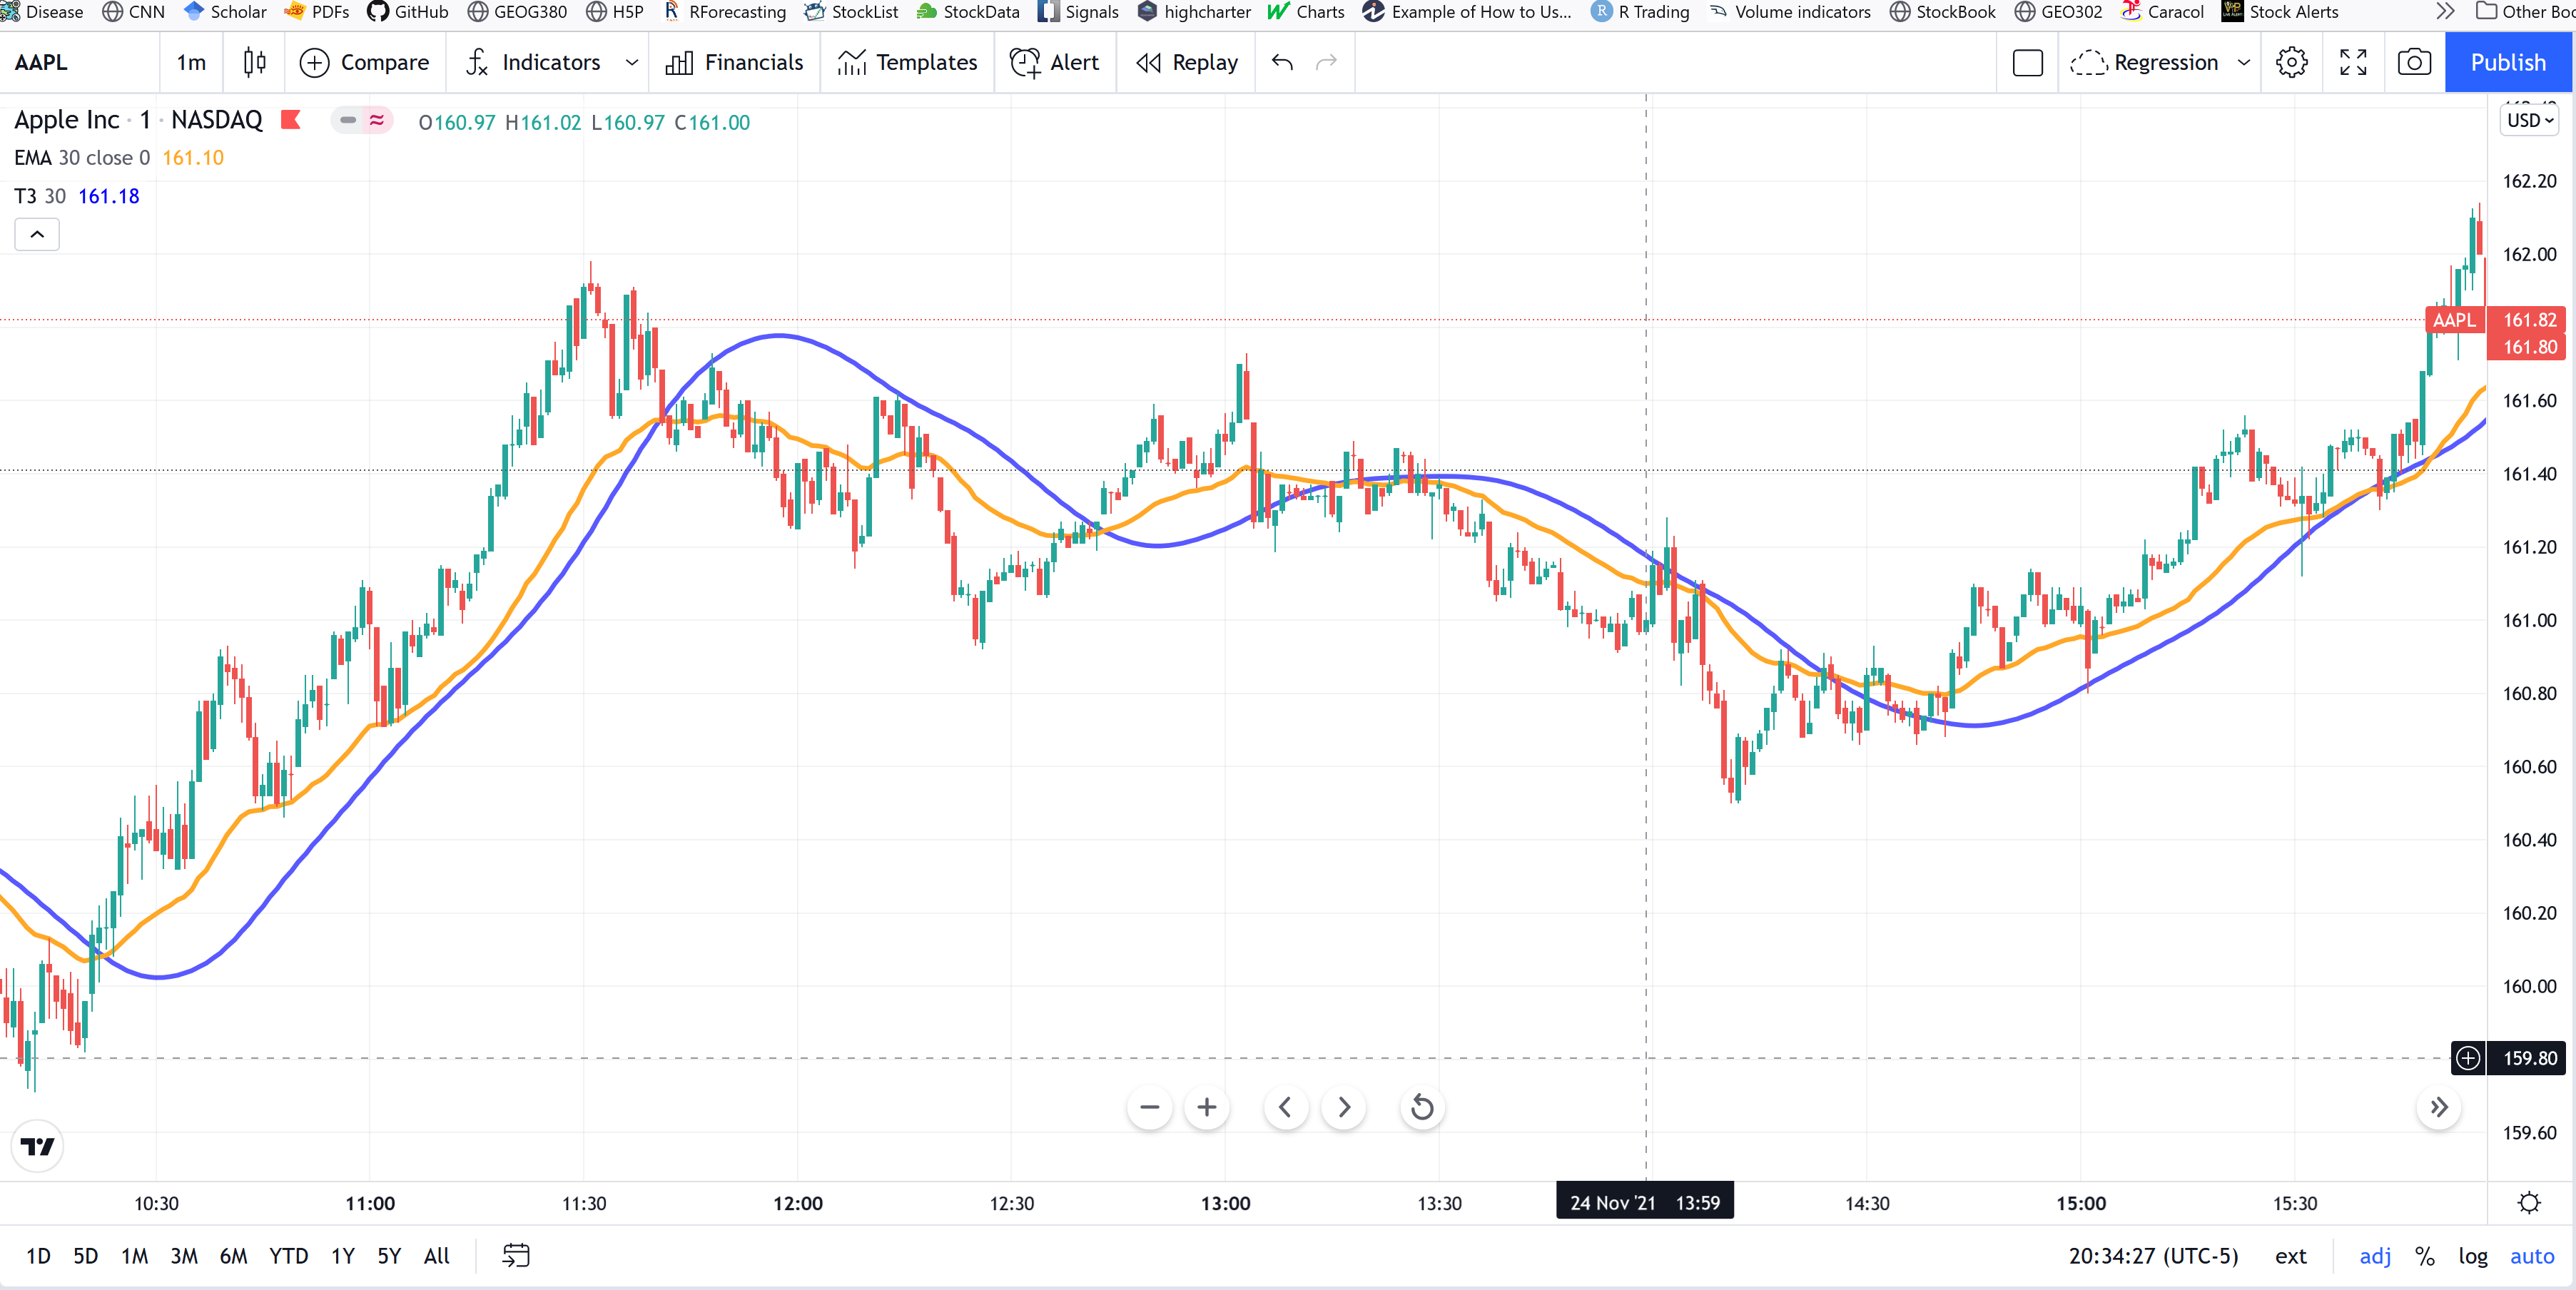Toggle percent scale mode
Screen dimensions: 2576x1290
[x=2425, y=1256]
